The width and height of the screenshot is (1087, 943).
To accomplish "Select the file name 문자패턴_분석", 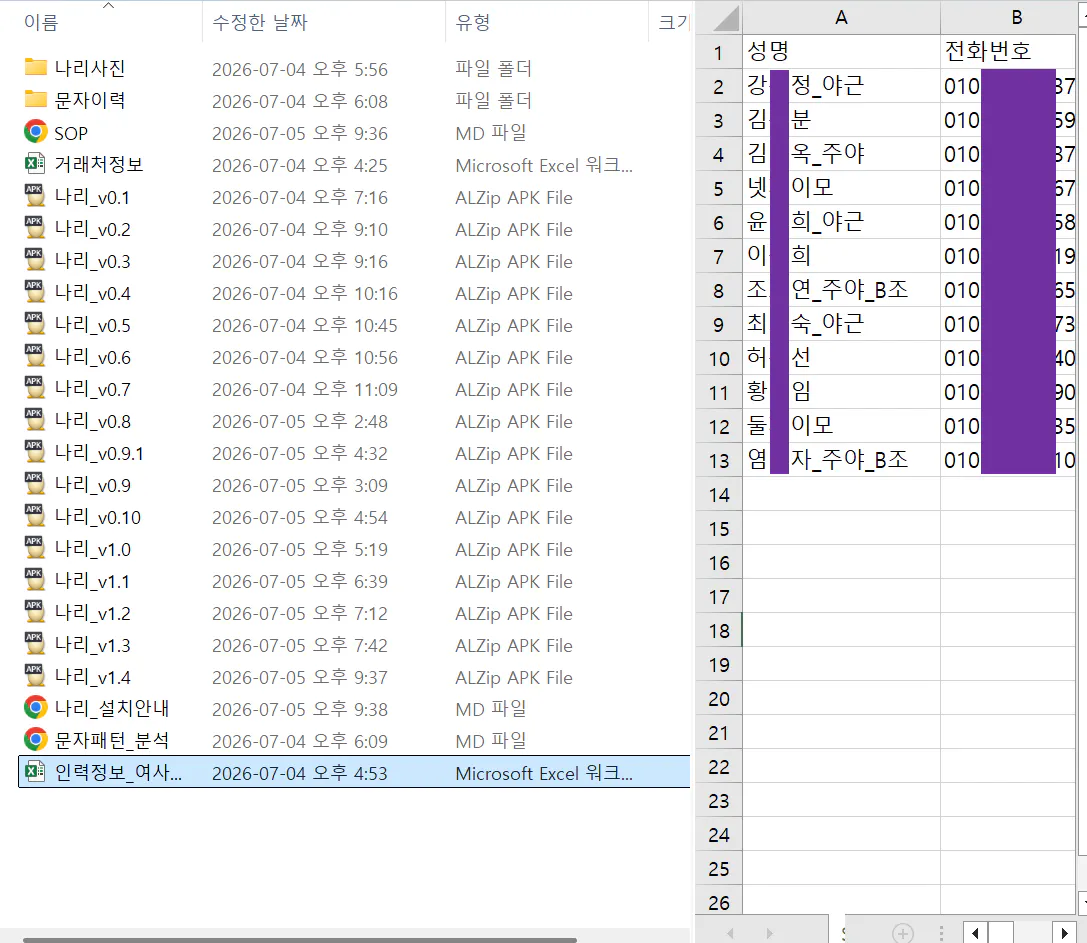I will (112, 740).
